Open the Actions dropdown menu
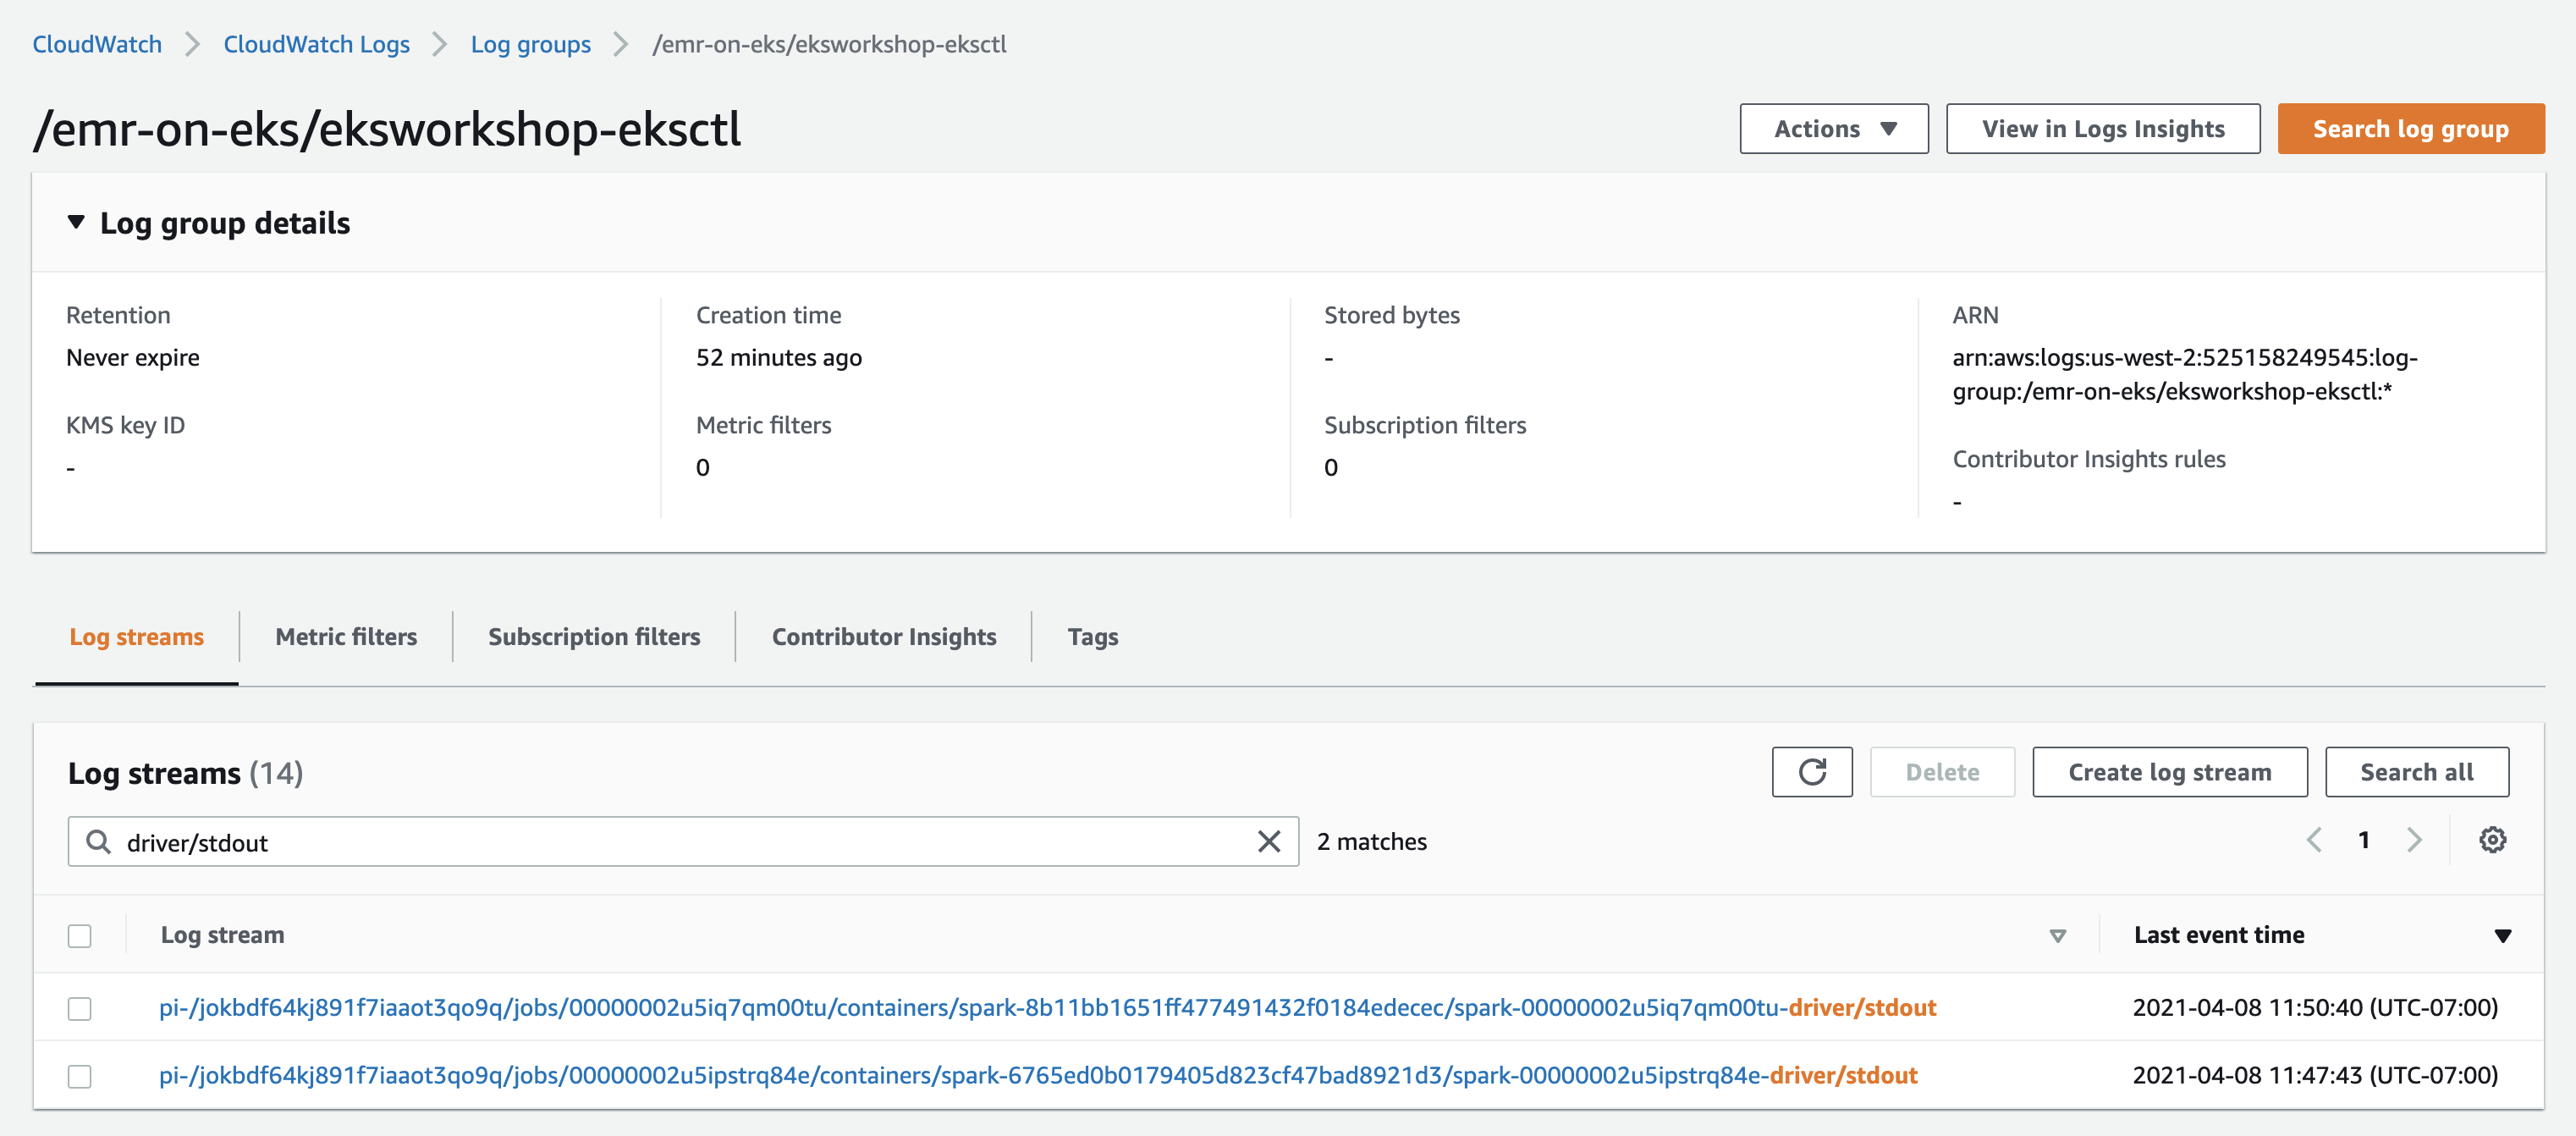 pyautogui.click(x=1833, y=129)
